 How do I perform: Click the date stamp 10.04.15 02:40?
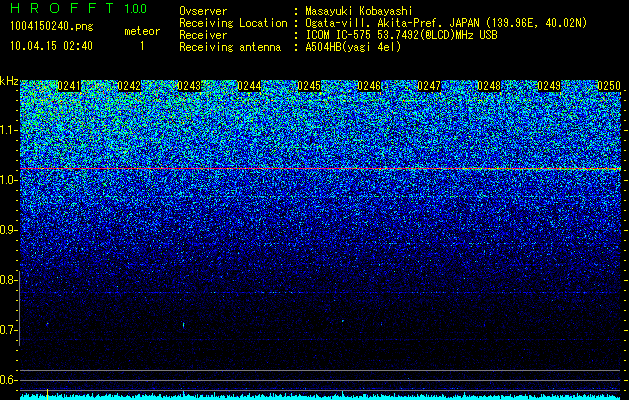[51, 46]
